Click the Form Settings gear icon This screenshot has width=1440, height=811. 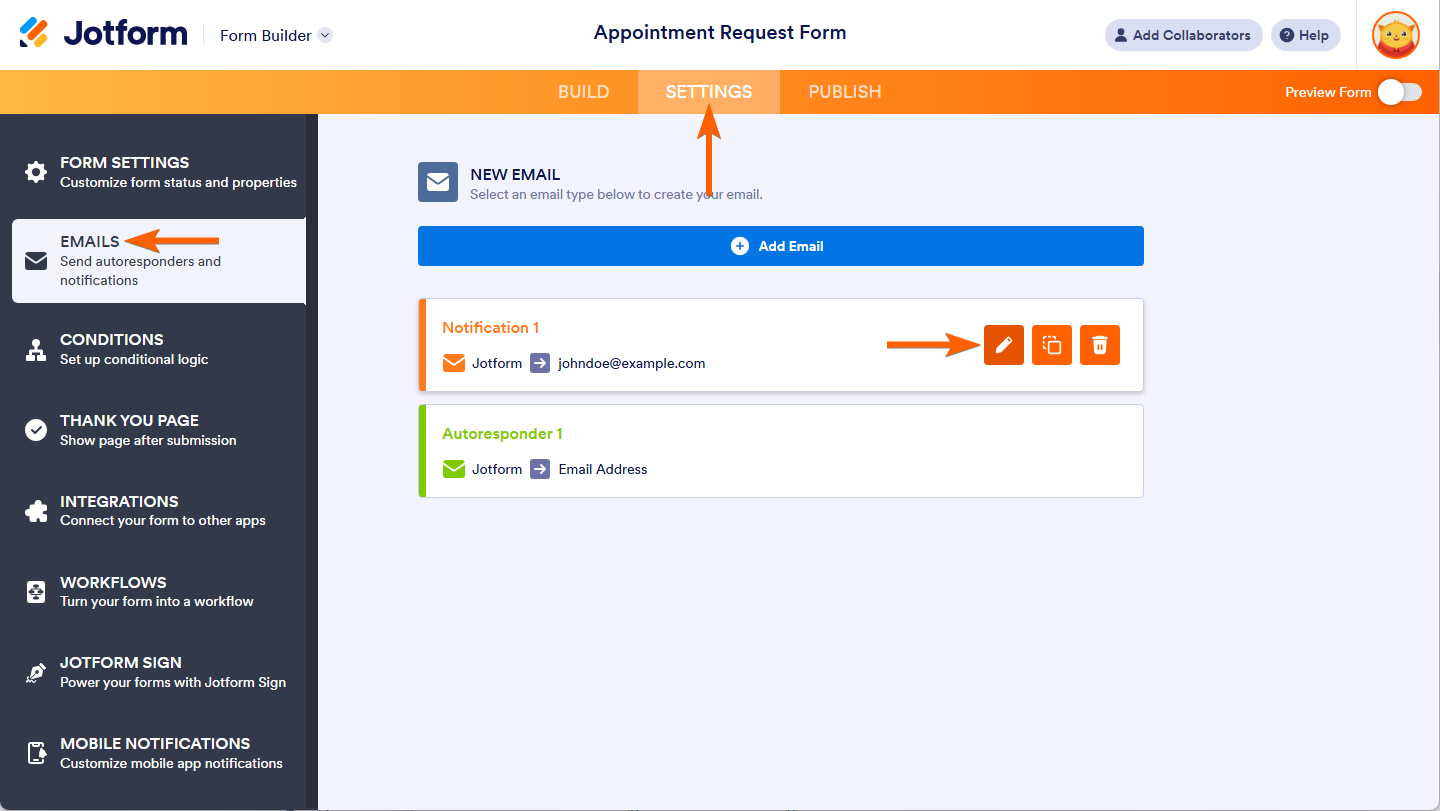pyautogui.click(x=36, y=172)
